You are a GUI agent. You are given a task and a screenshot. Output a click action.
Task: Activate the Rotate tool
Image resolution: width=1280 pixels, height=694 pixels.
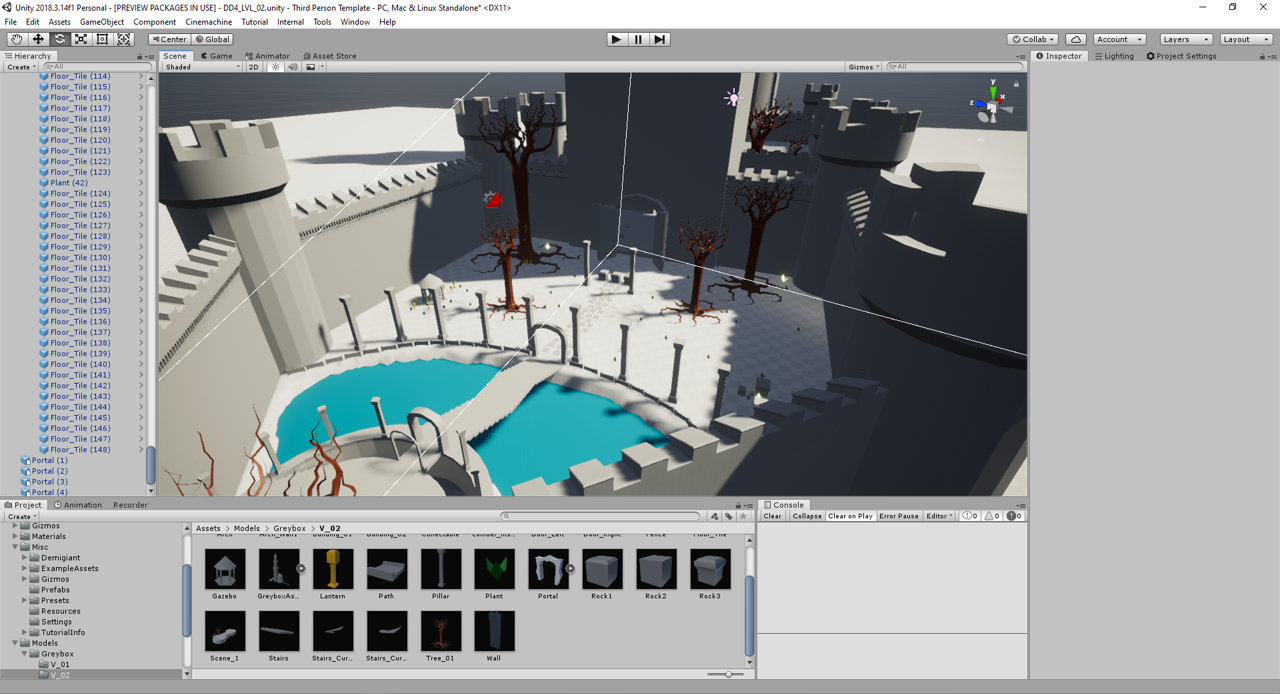coord(60,39)
